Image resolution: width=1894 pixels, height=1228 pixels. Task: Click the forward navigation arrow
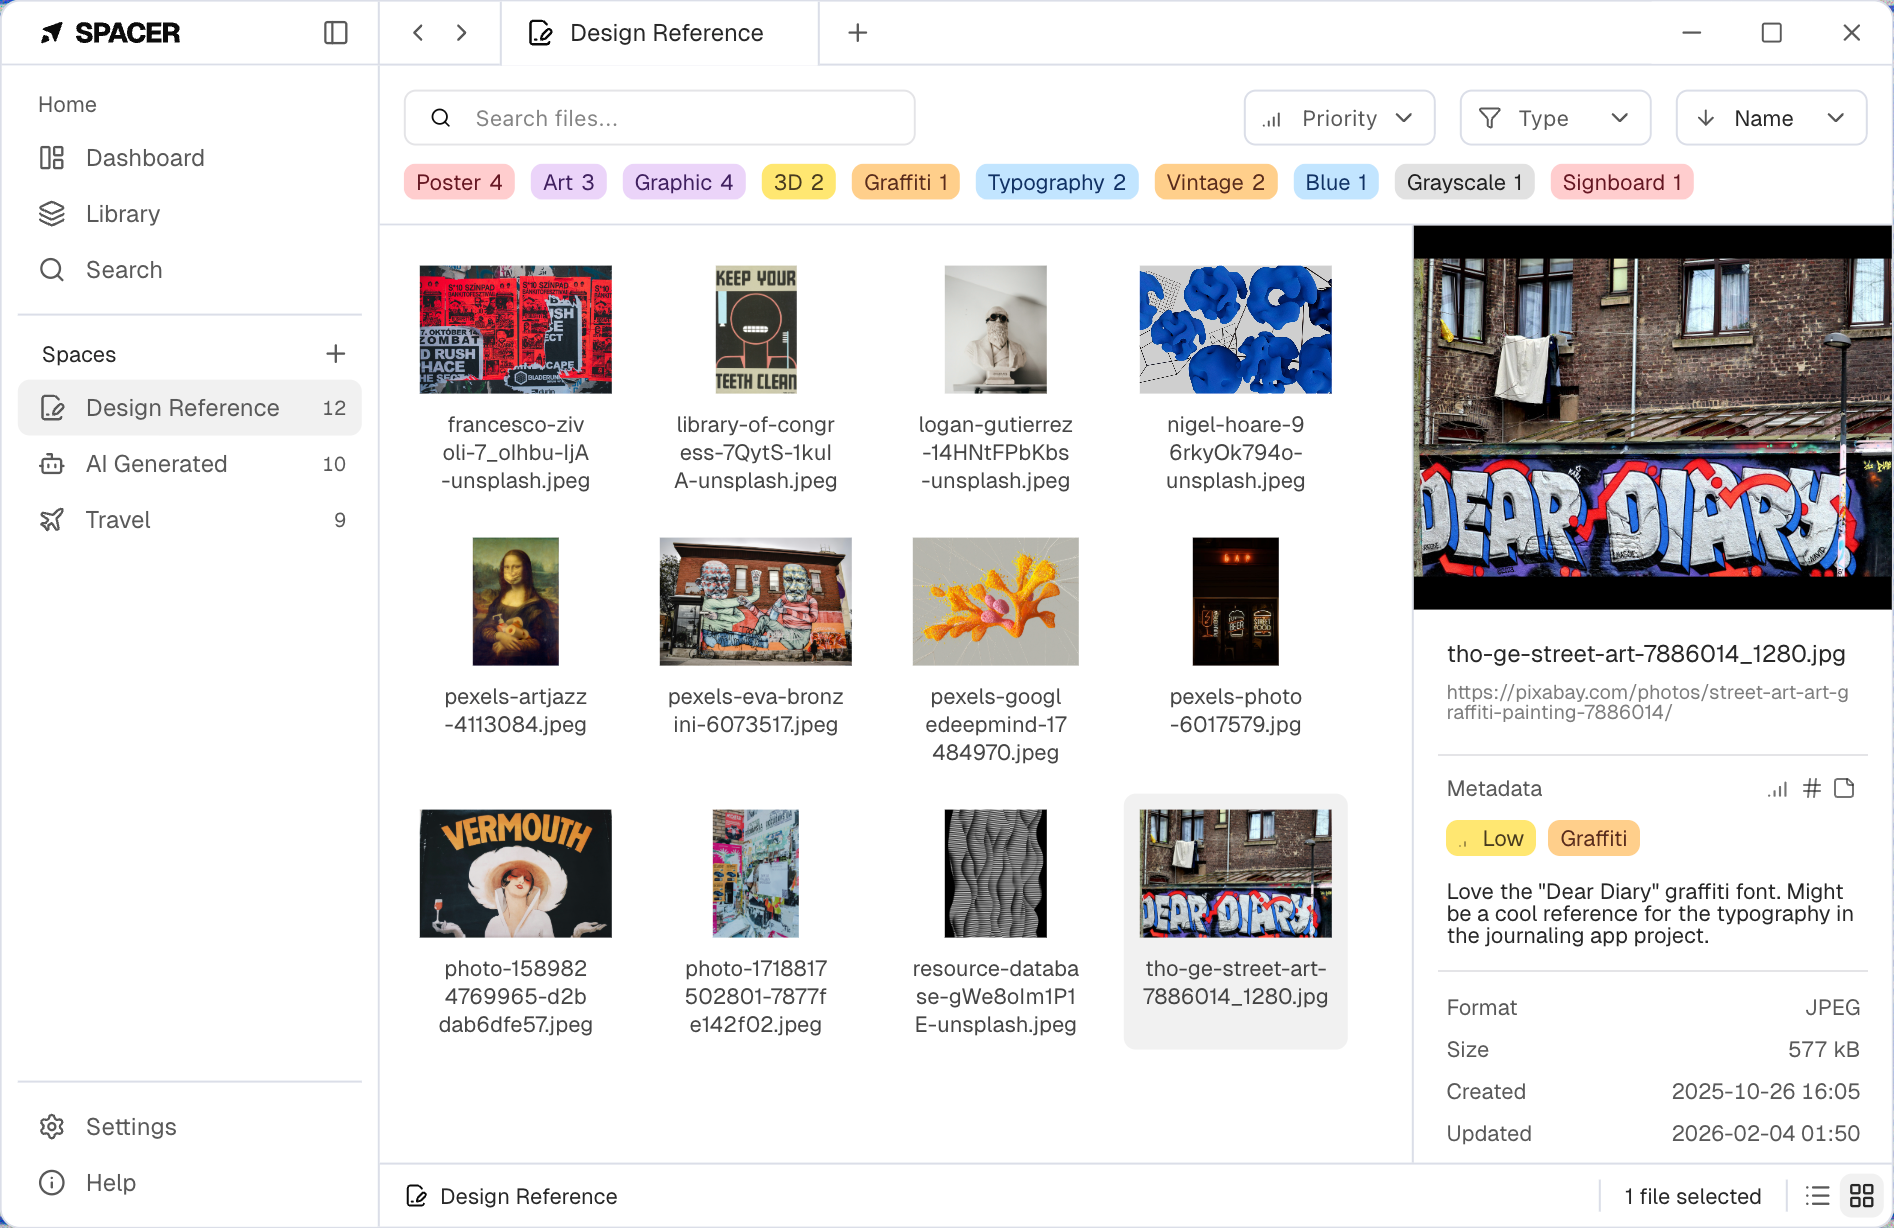click(461, 33)
